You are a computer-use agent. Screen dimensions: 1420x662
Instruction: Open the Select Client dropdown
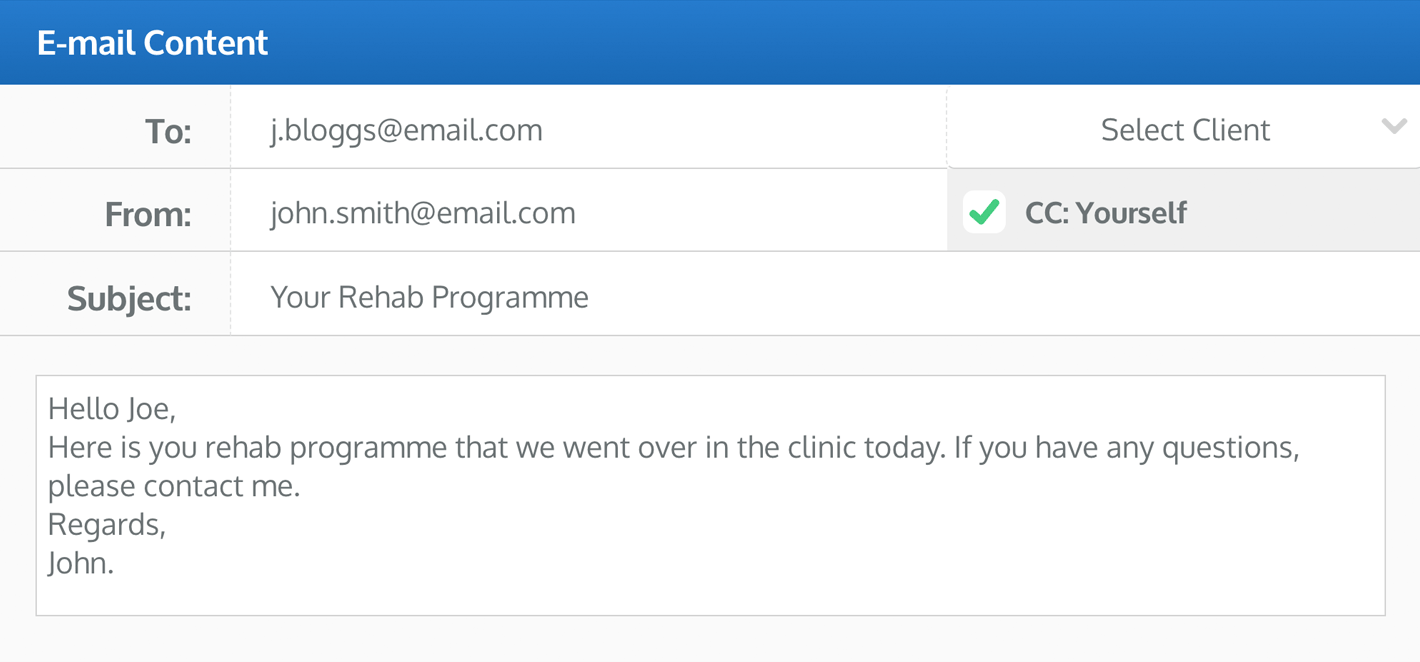coord(1185,129)
